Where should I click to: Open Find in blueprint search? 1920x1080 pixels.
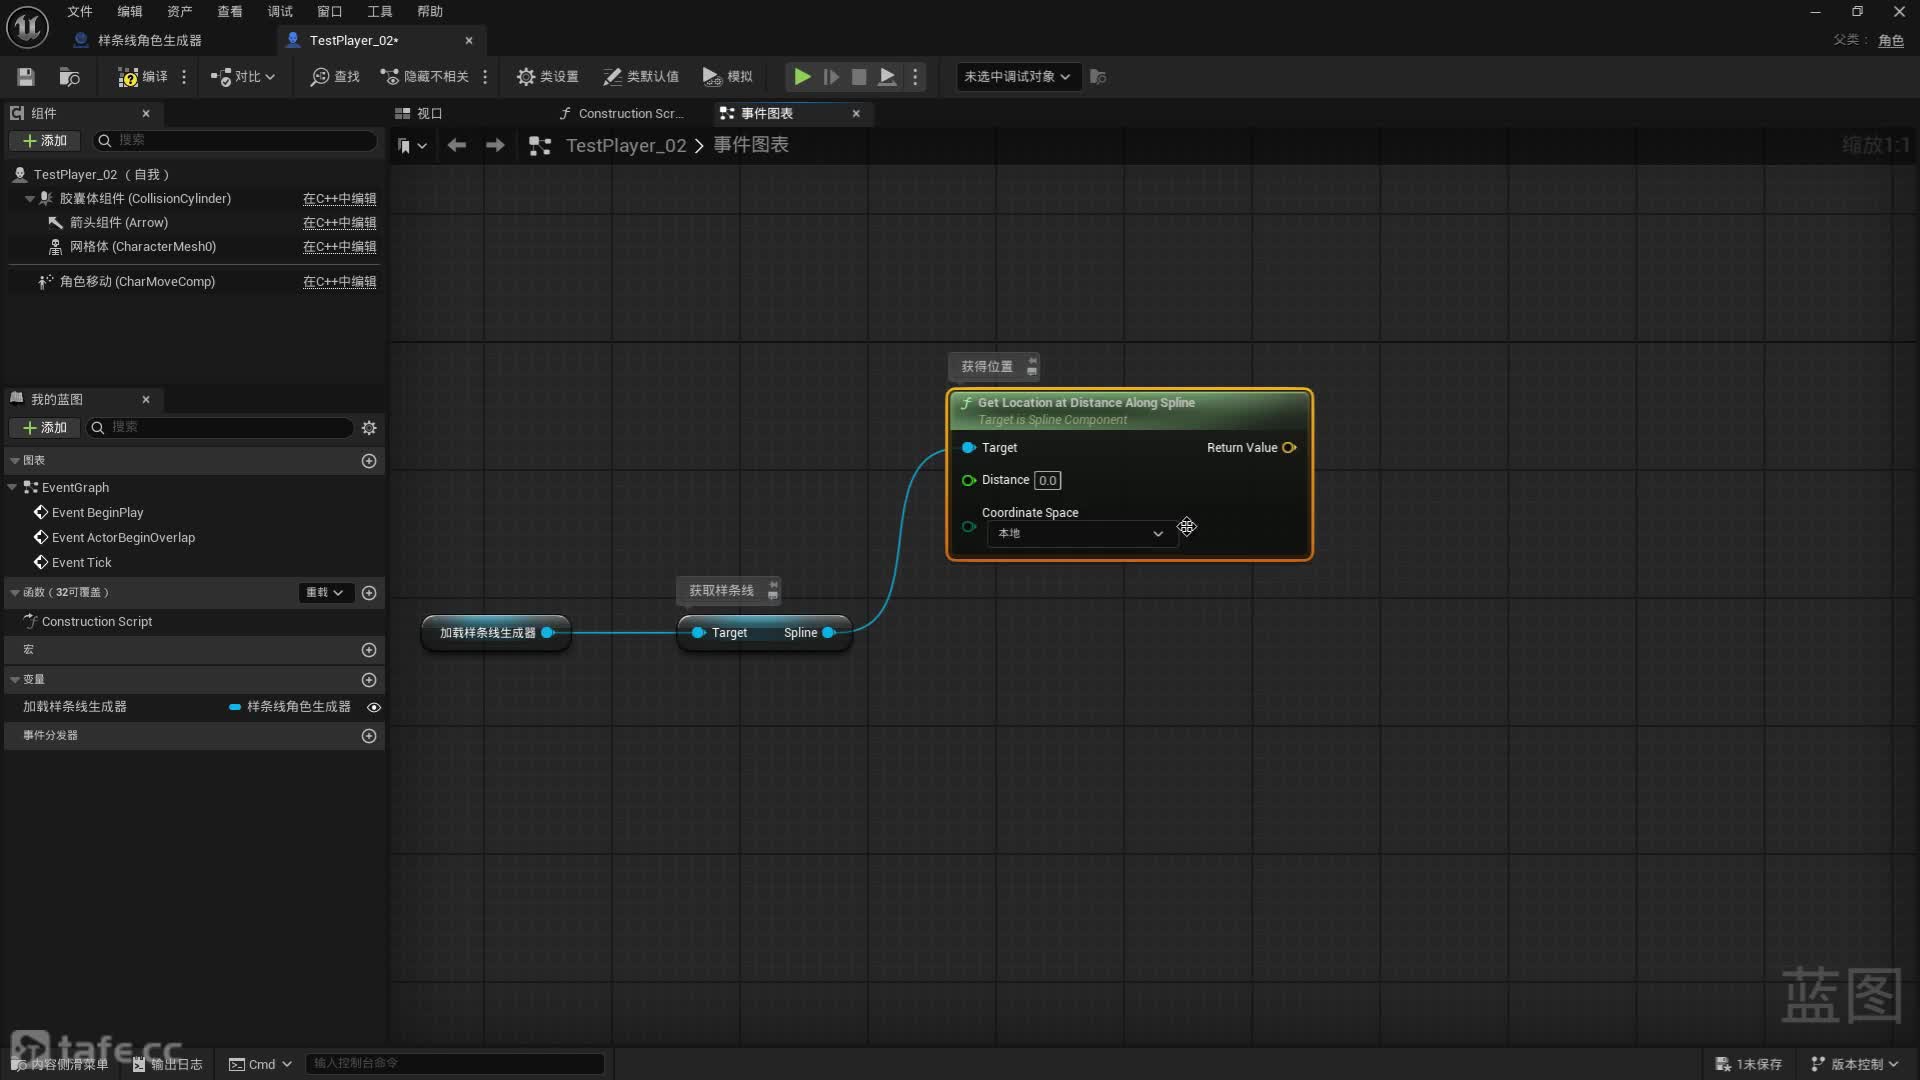334,77
